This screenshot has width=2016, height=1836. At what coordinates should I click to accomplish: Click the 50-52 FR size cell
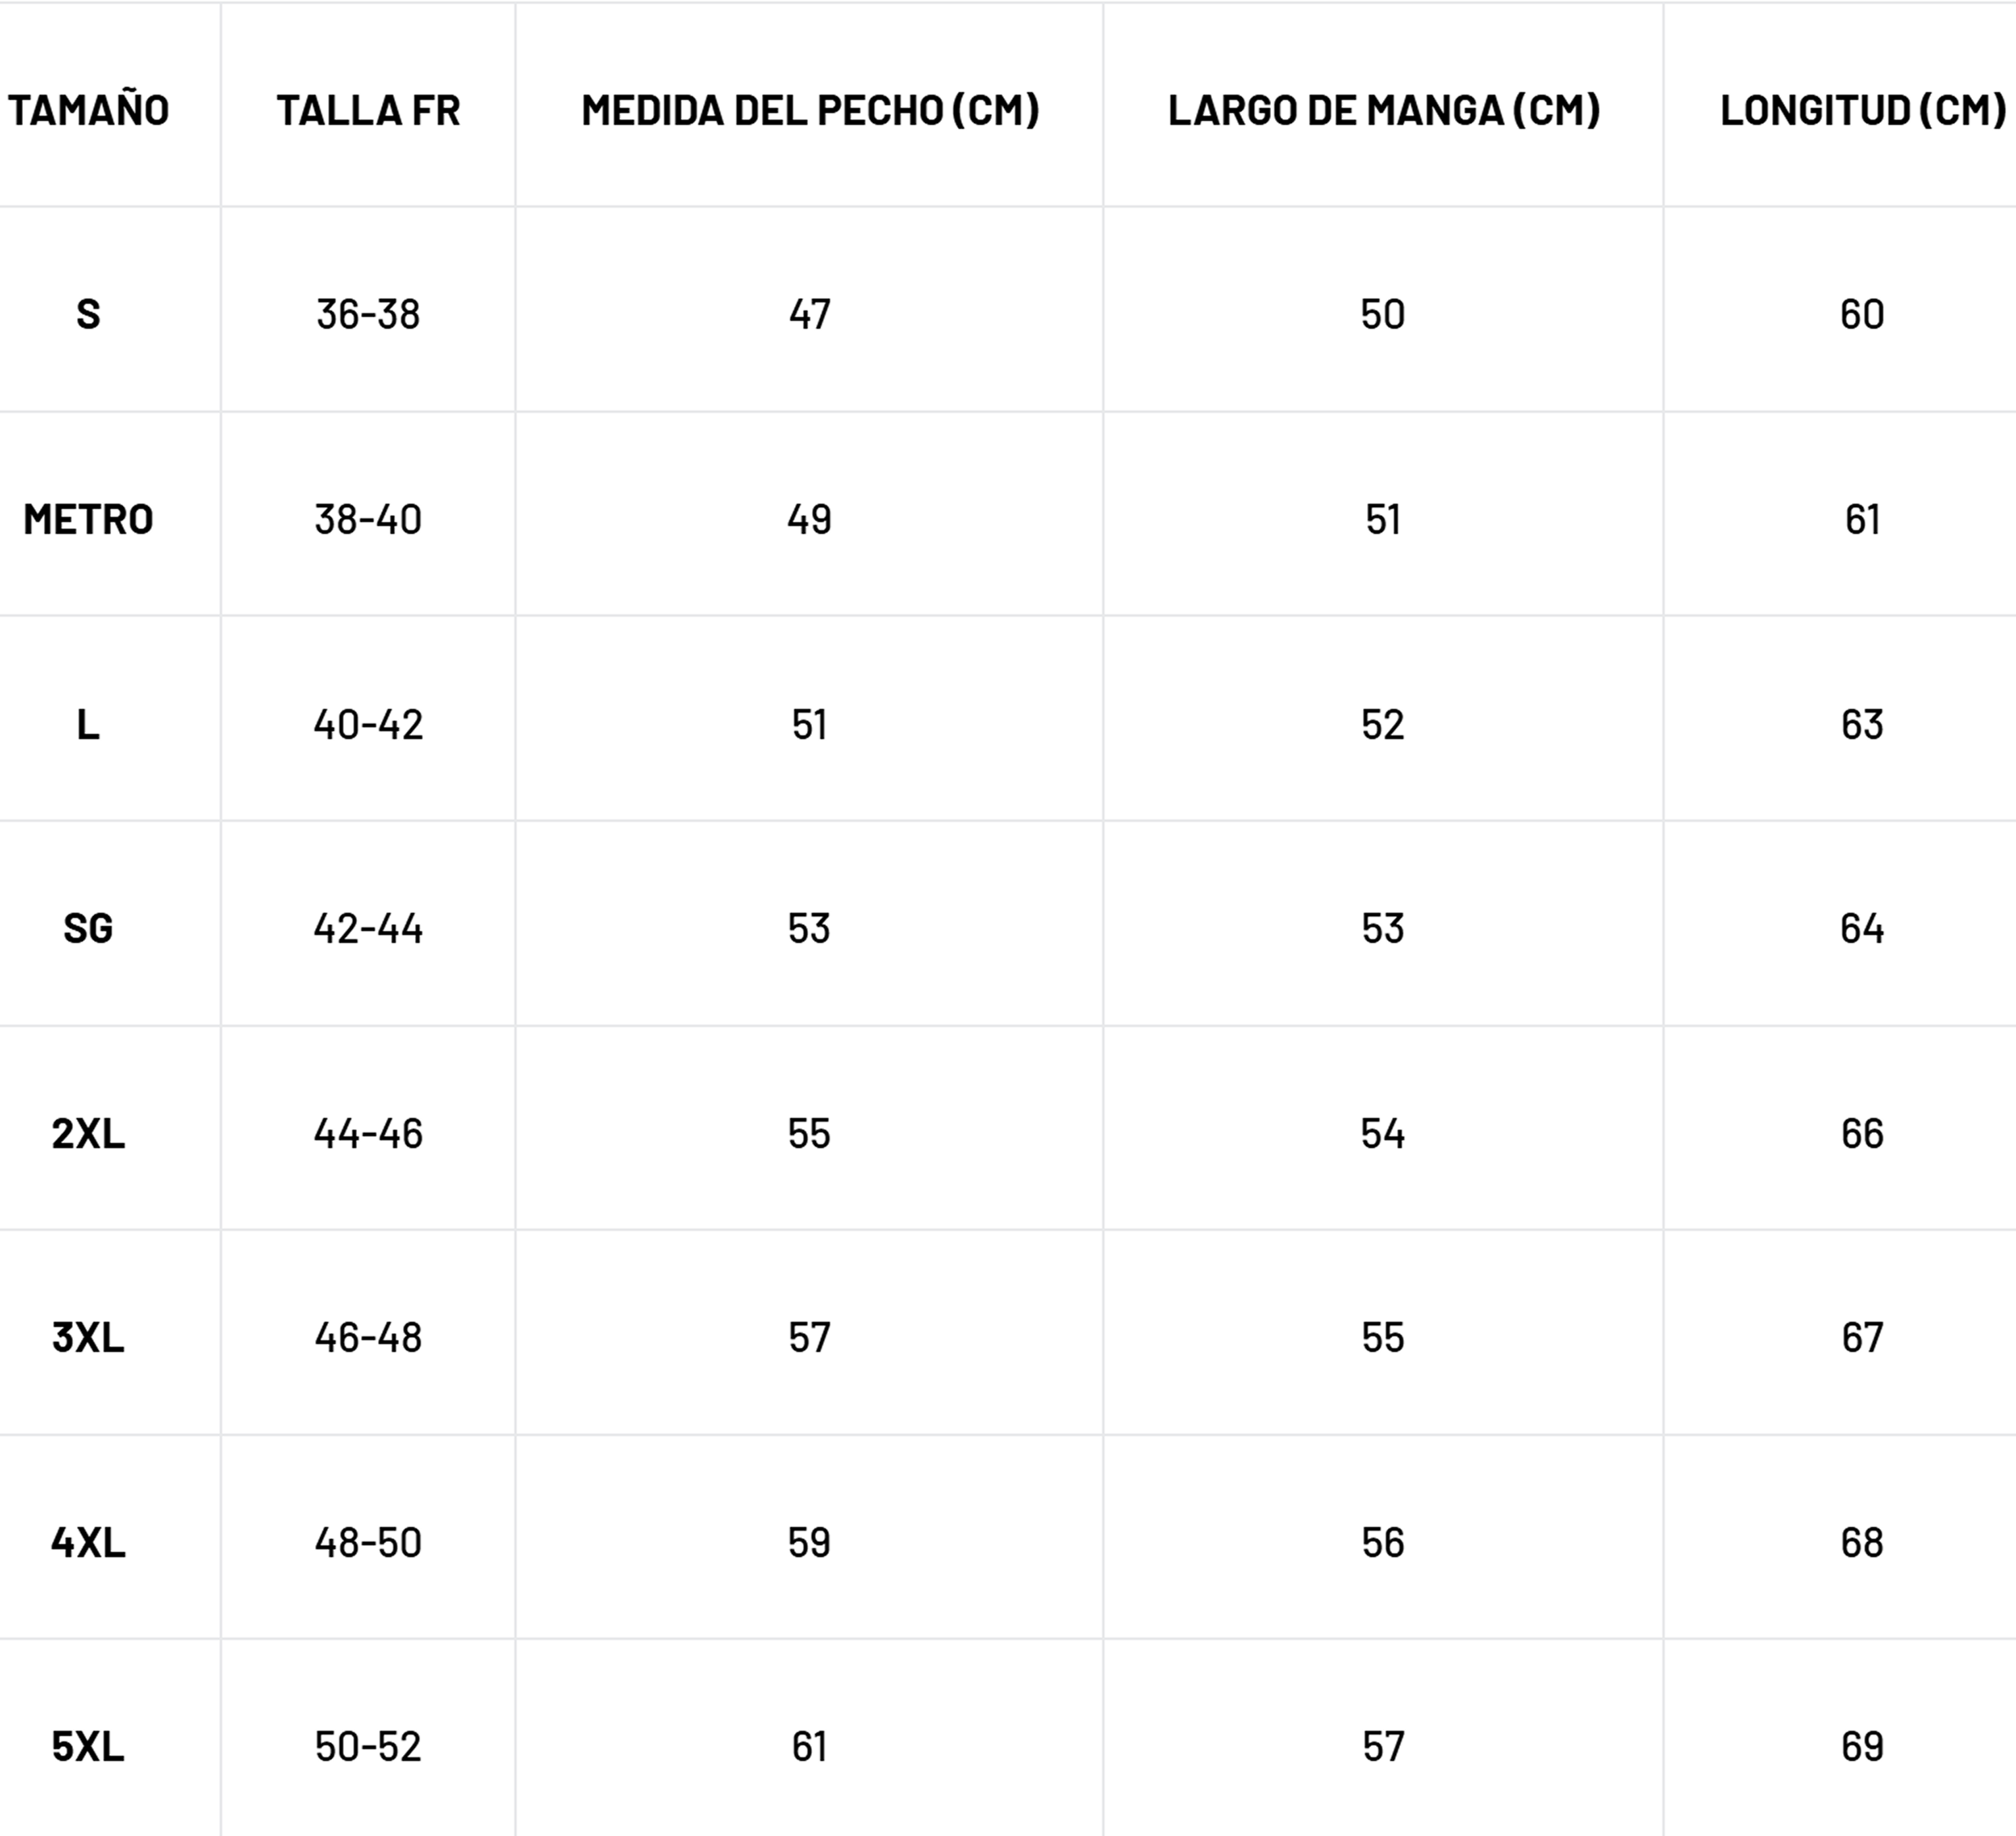tap(368, 1746)
